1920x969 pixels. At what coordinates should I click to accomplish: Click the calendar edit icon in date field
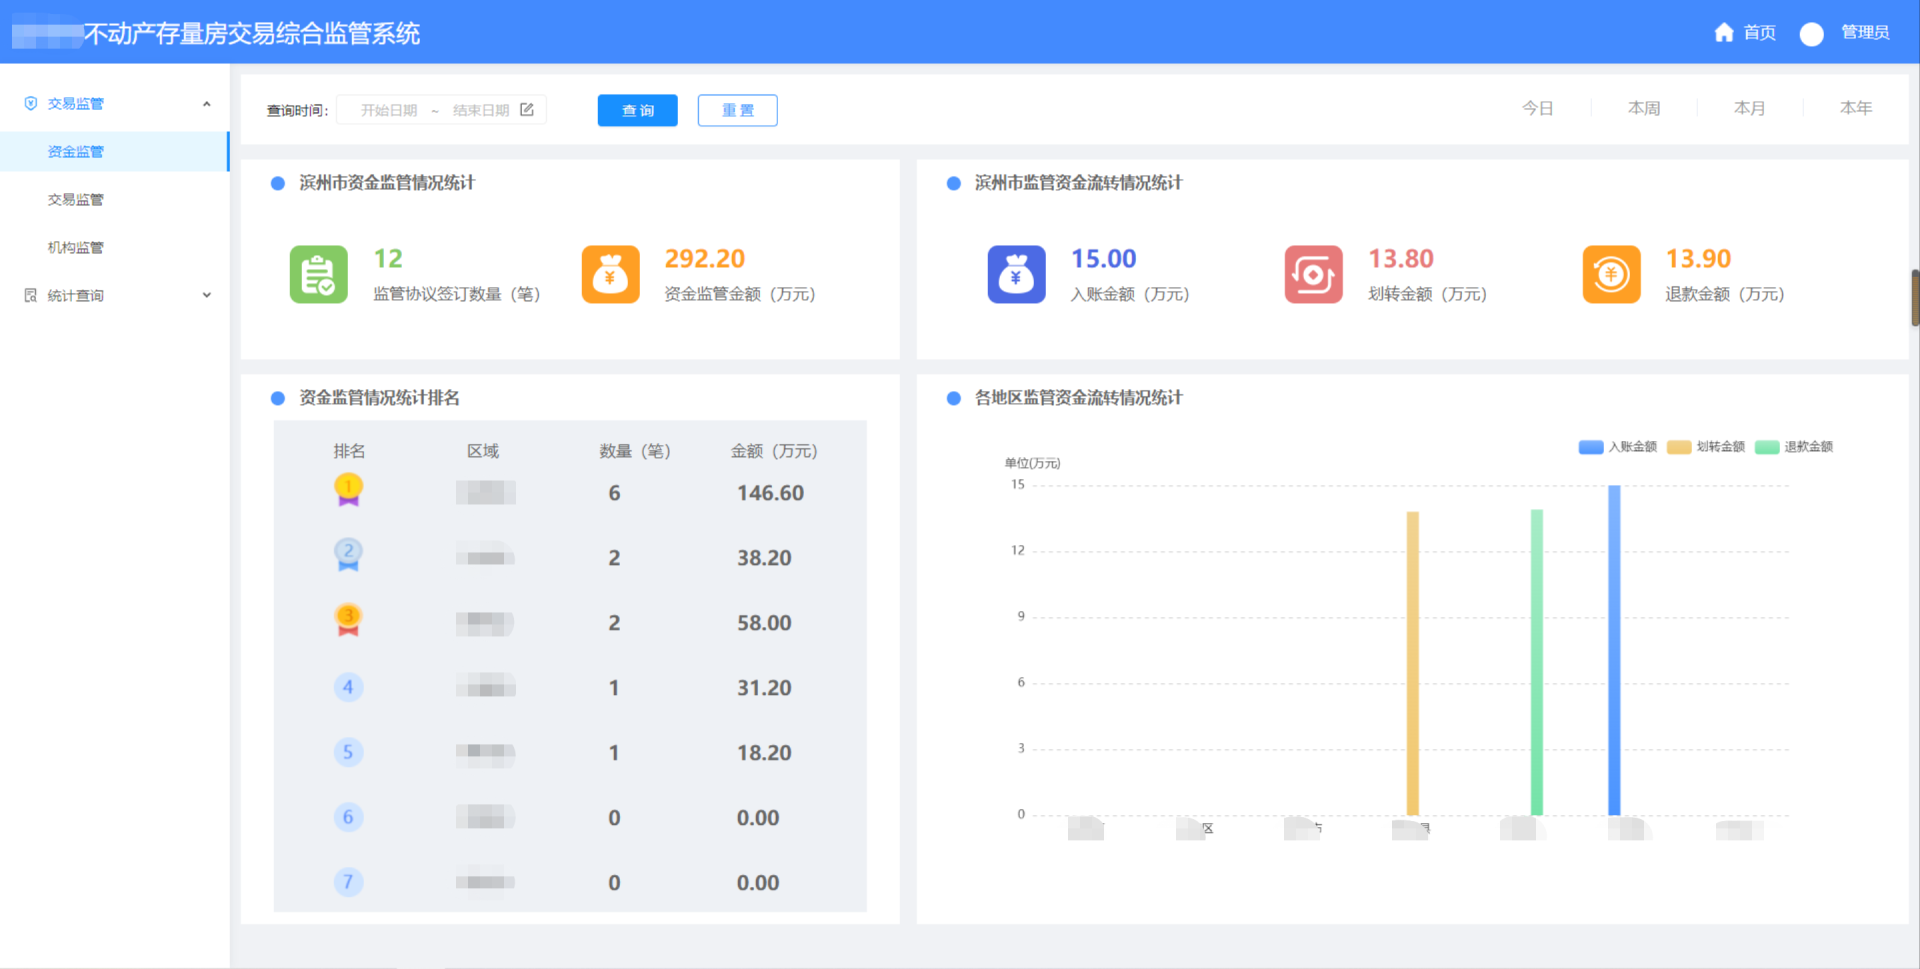pyautogui.click(x=527, y=110)
